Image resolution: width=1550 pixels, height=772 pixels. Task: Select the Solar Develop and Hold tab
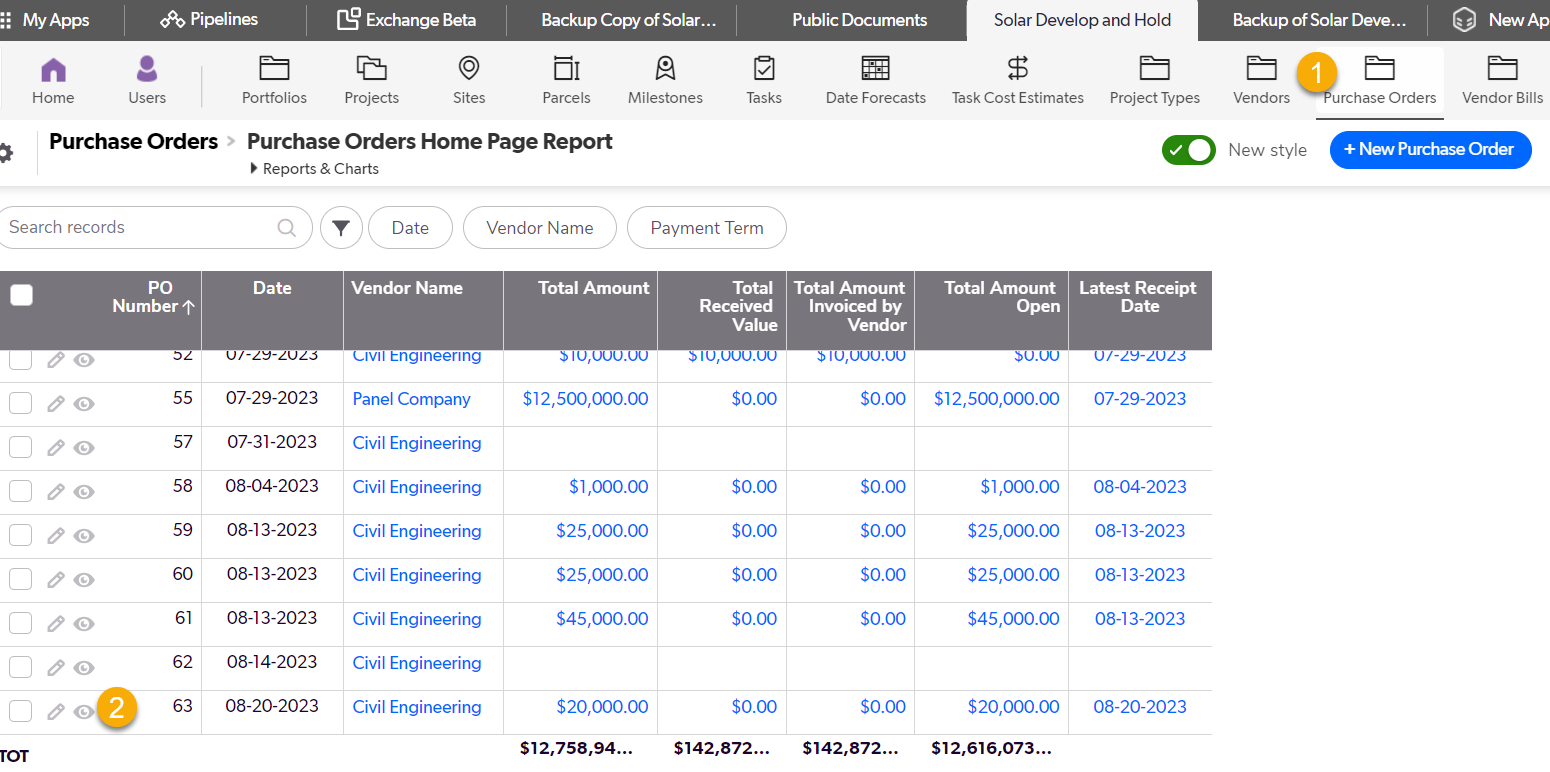click(x=1082, y=20)
